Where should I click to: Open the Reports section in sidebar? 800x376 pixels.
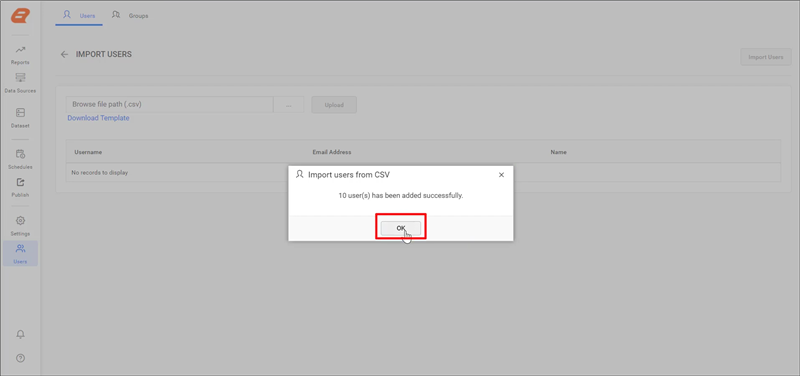[x=20, y=55]
